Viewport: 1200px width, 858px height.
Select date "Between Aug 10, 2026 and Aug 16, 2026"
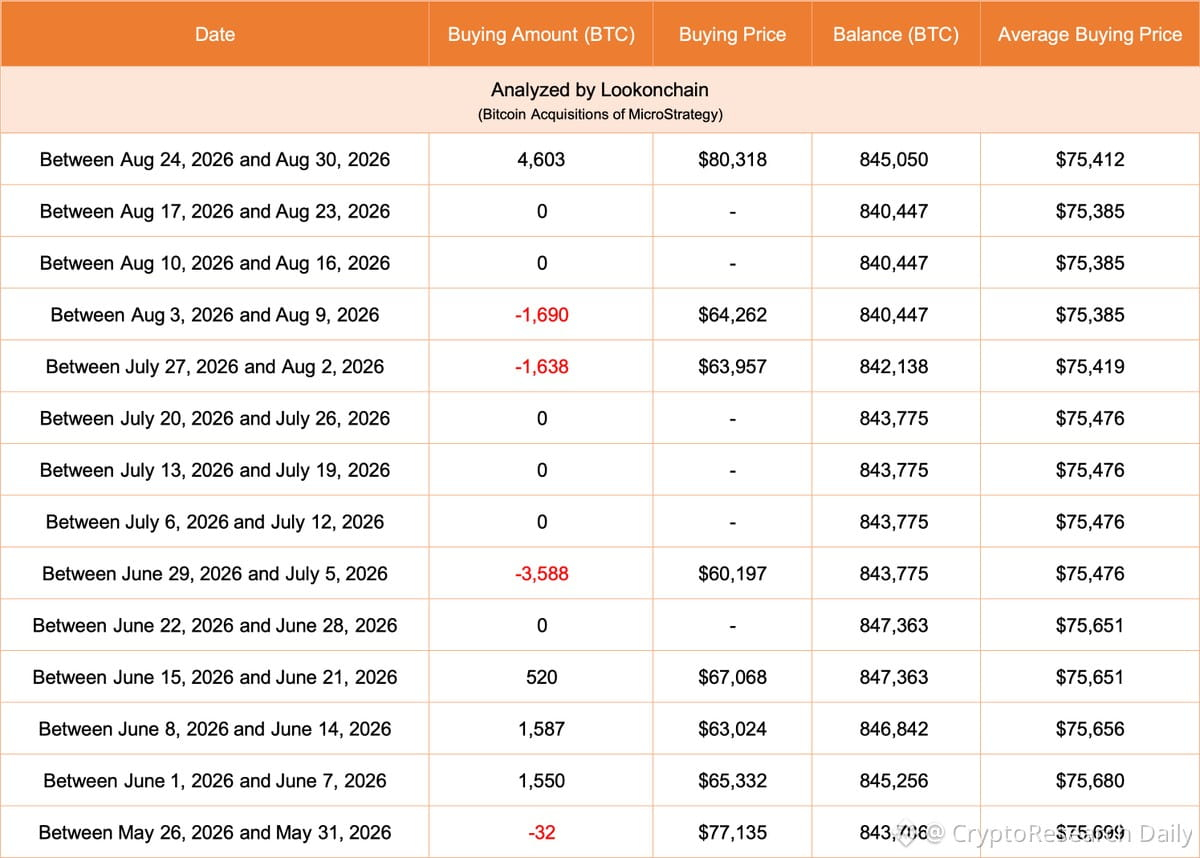(215, 263)
